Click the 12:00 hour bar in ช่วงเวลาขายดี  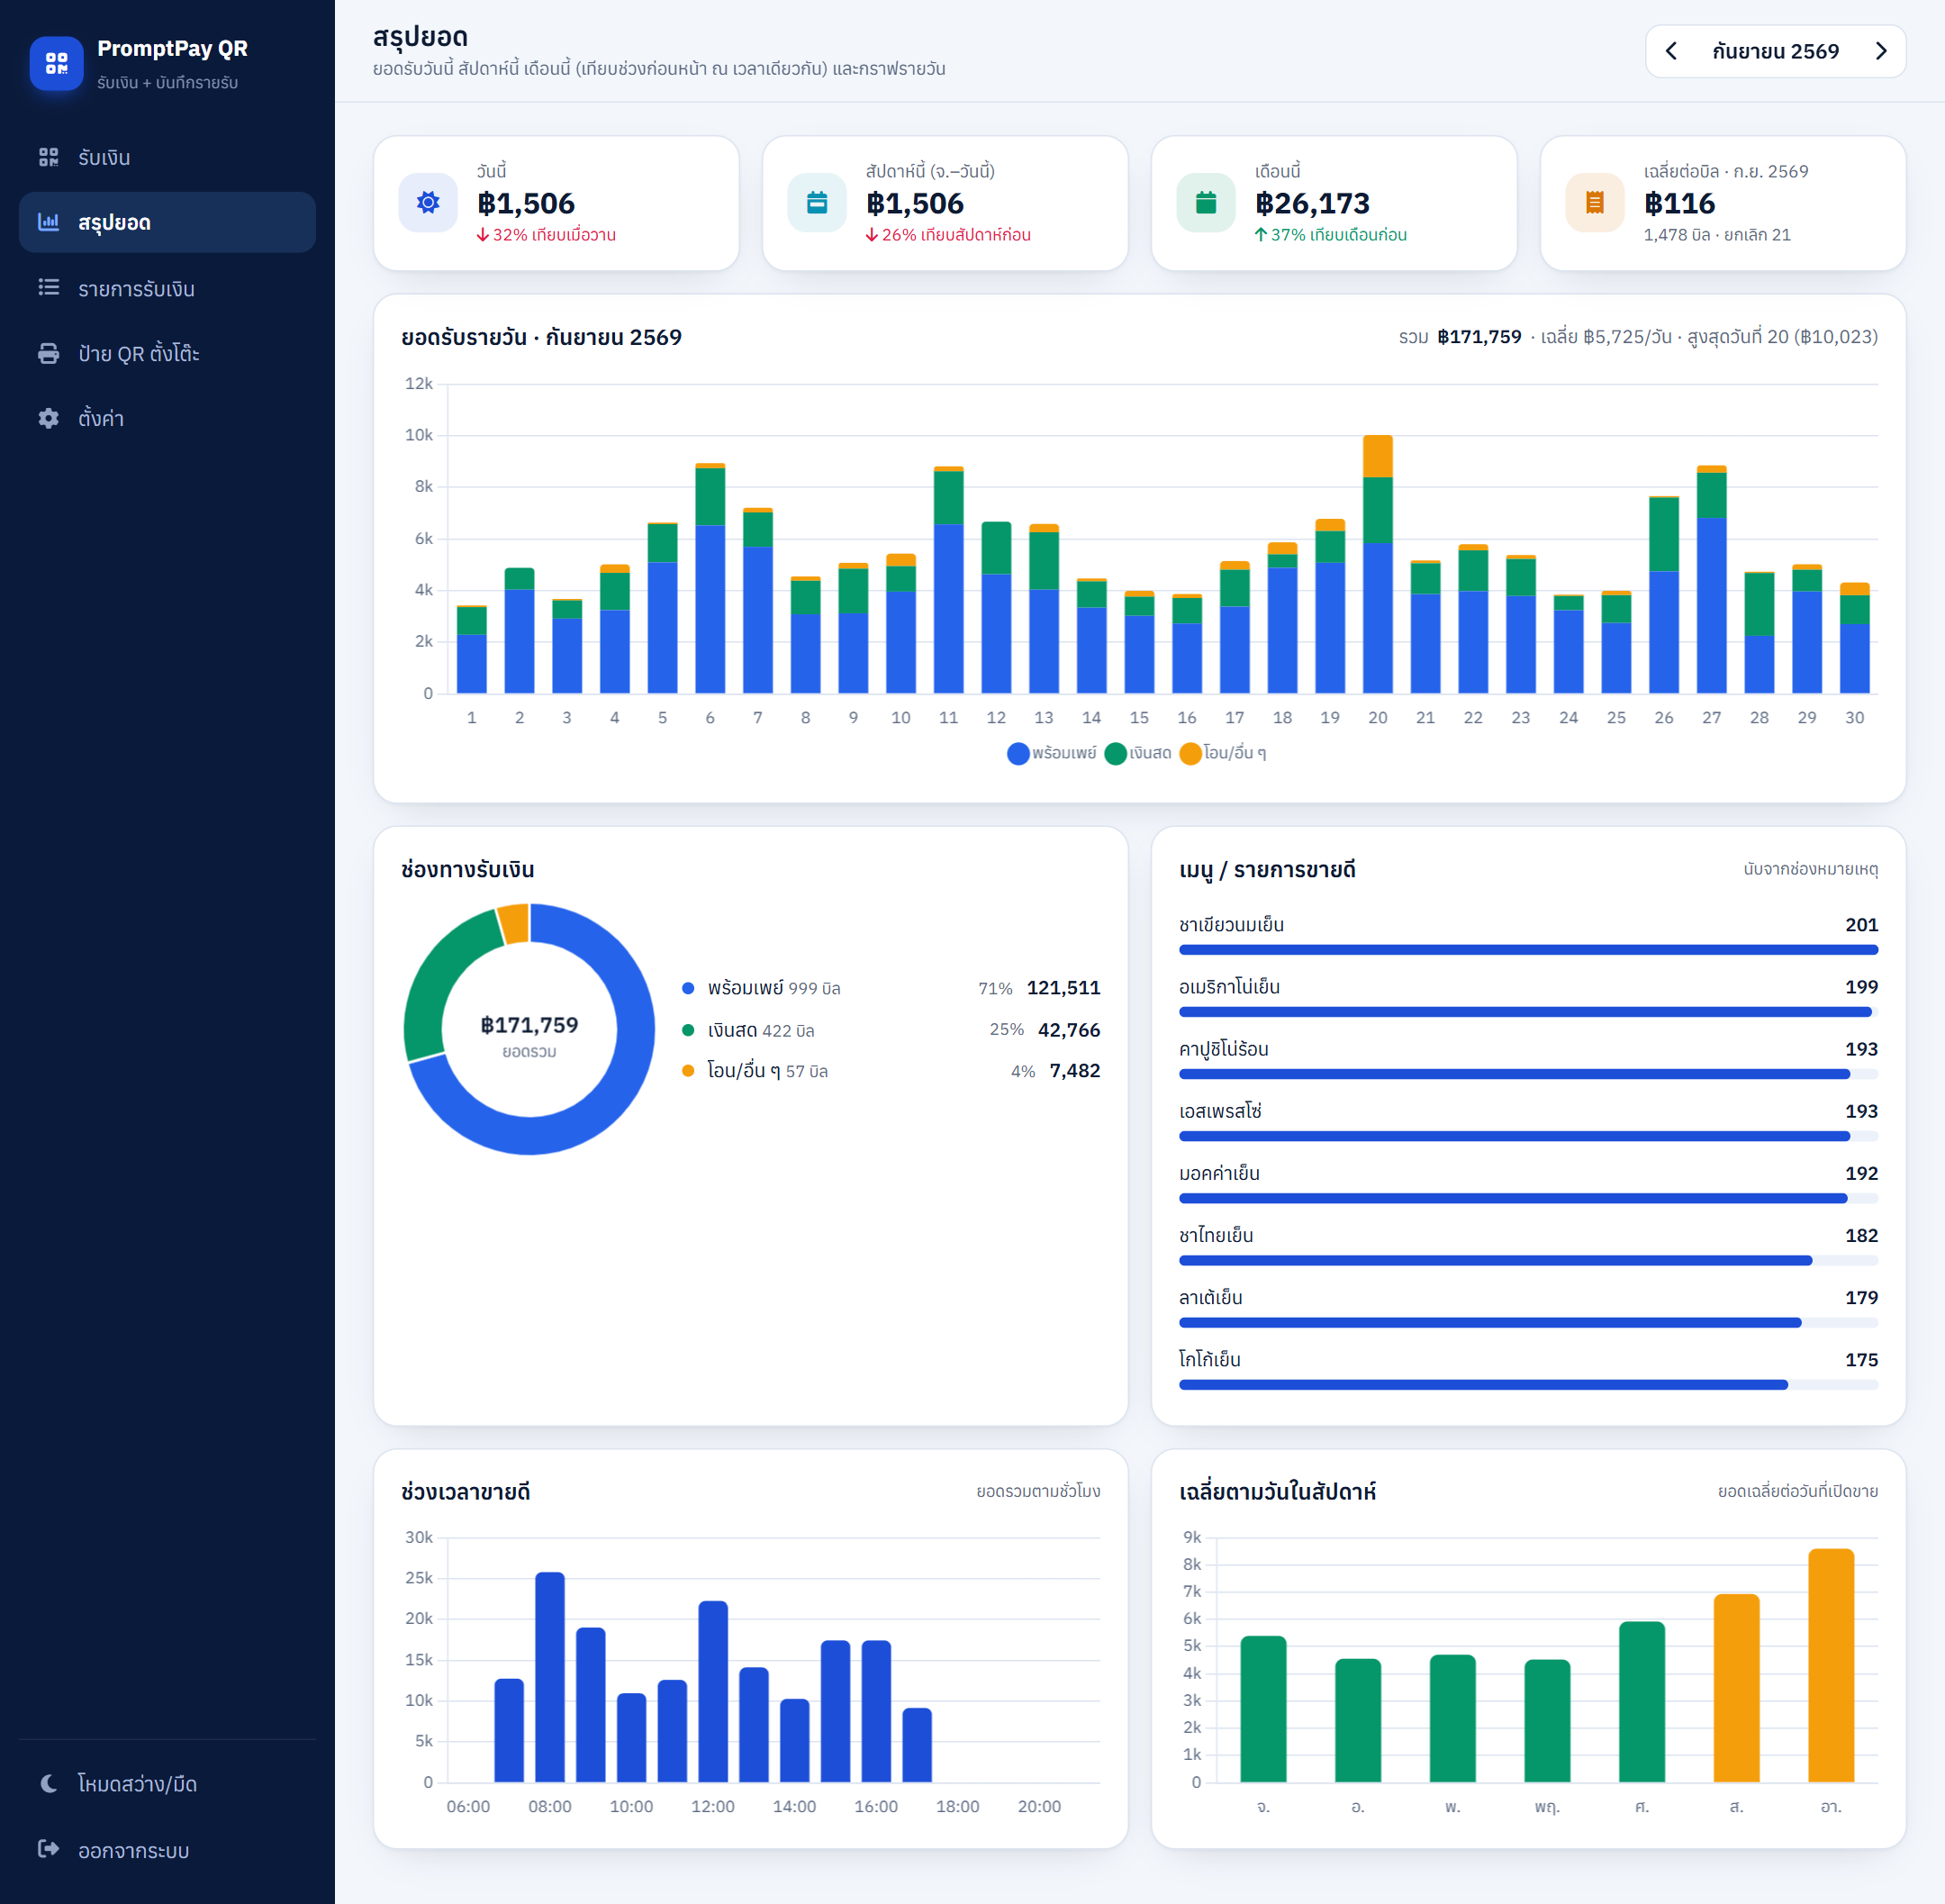713,1691
